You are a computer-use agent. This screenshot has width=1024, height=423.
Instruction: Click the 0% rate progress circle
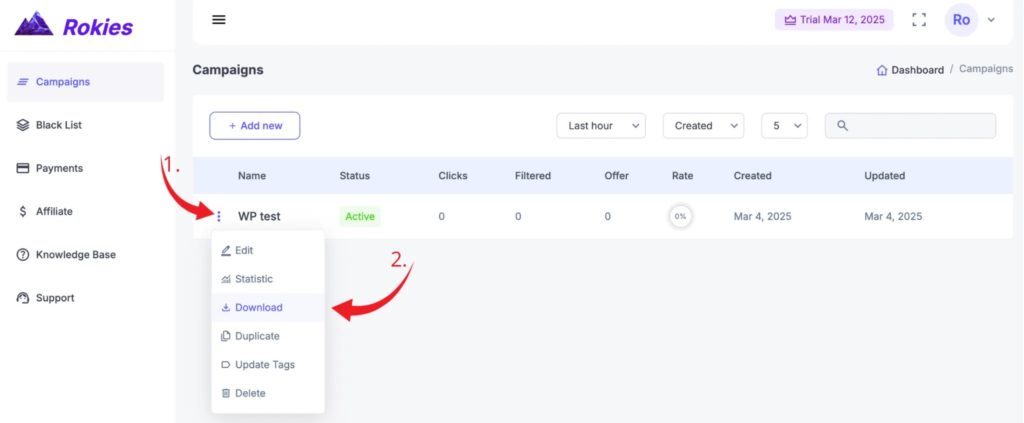coord(680,216)
